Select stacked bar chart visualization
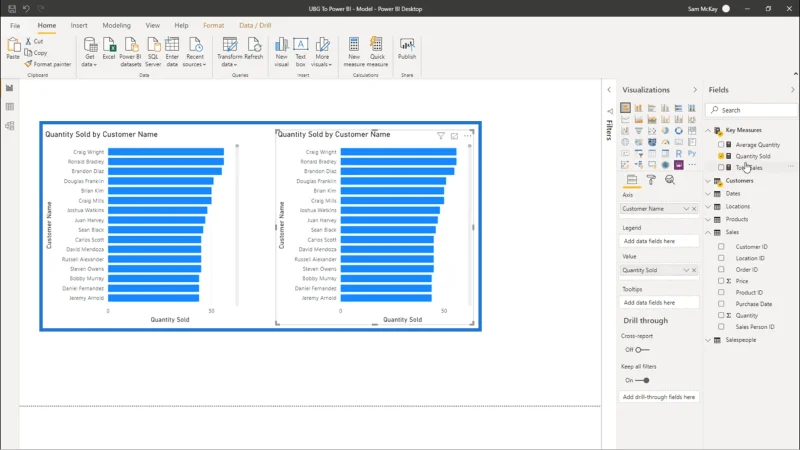This screenshot has width=800, height=450. pos(625,108)
